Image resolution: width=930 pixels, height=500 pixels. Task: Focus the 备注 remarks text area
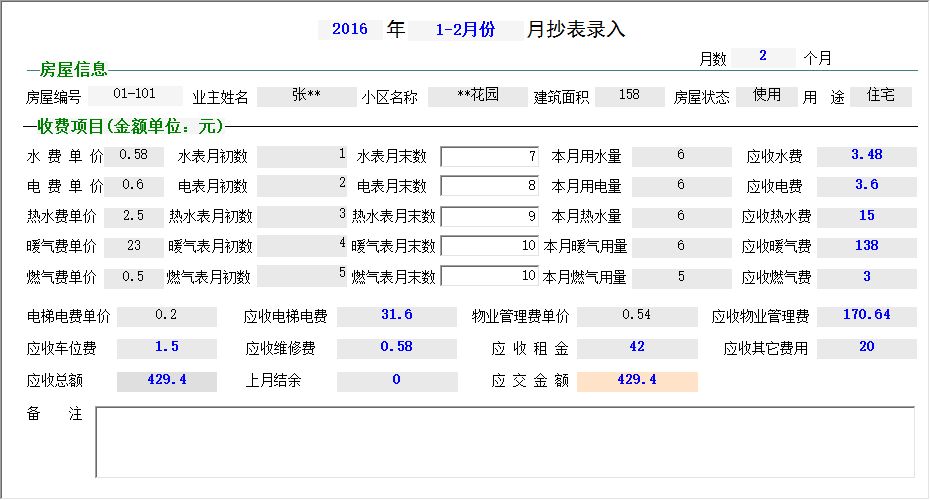[x=505, y=441]
